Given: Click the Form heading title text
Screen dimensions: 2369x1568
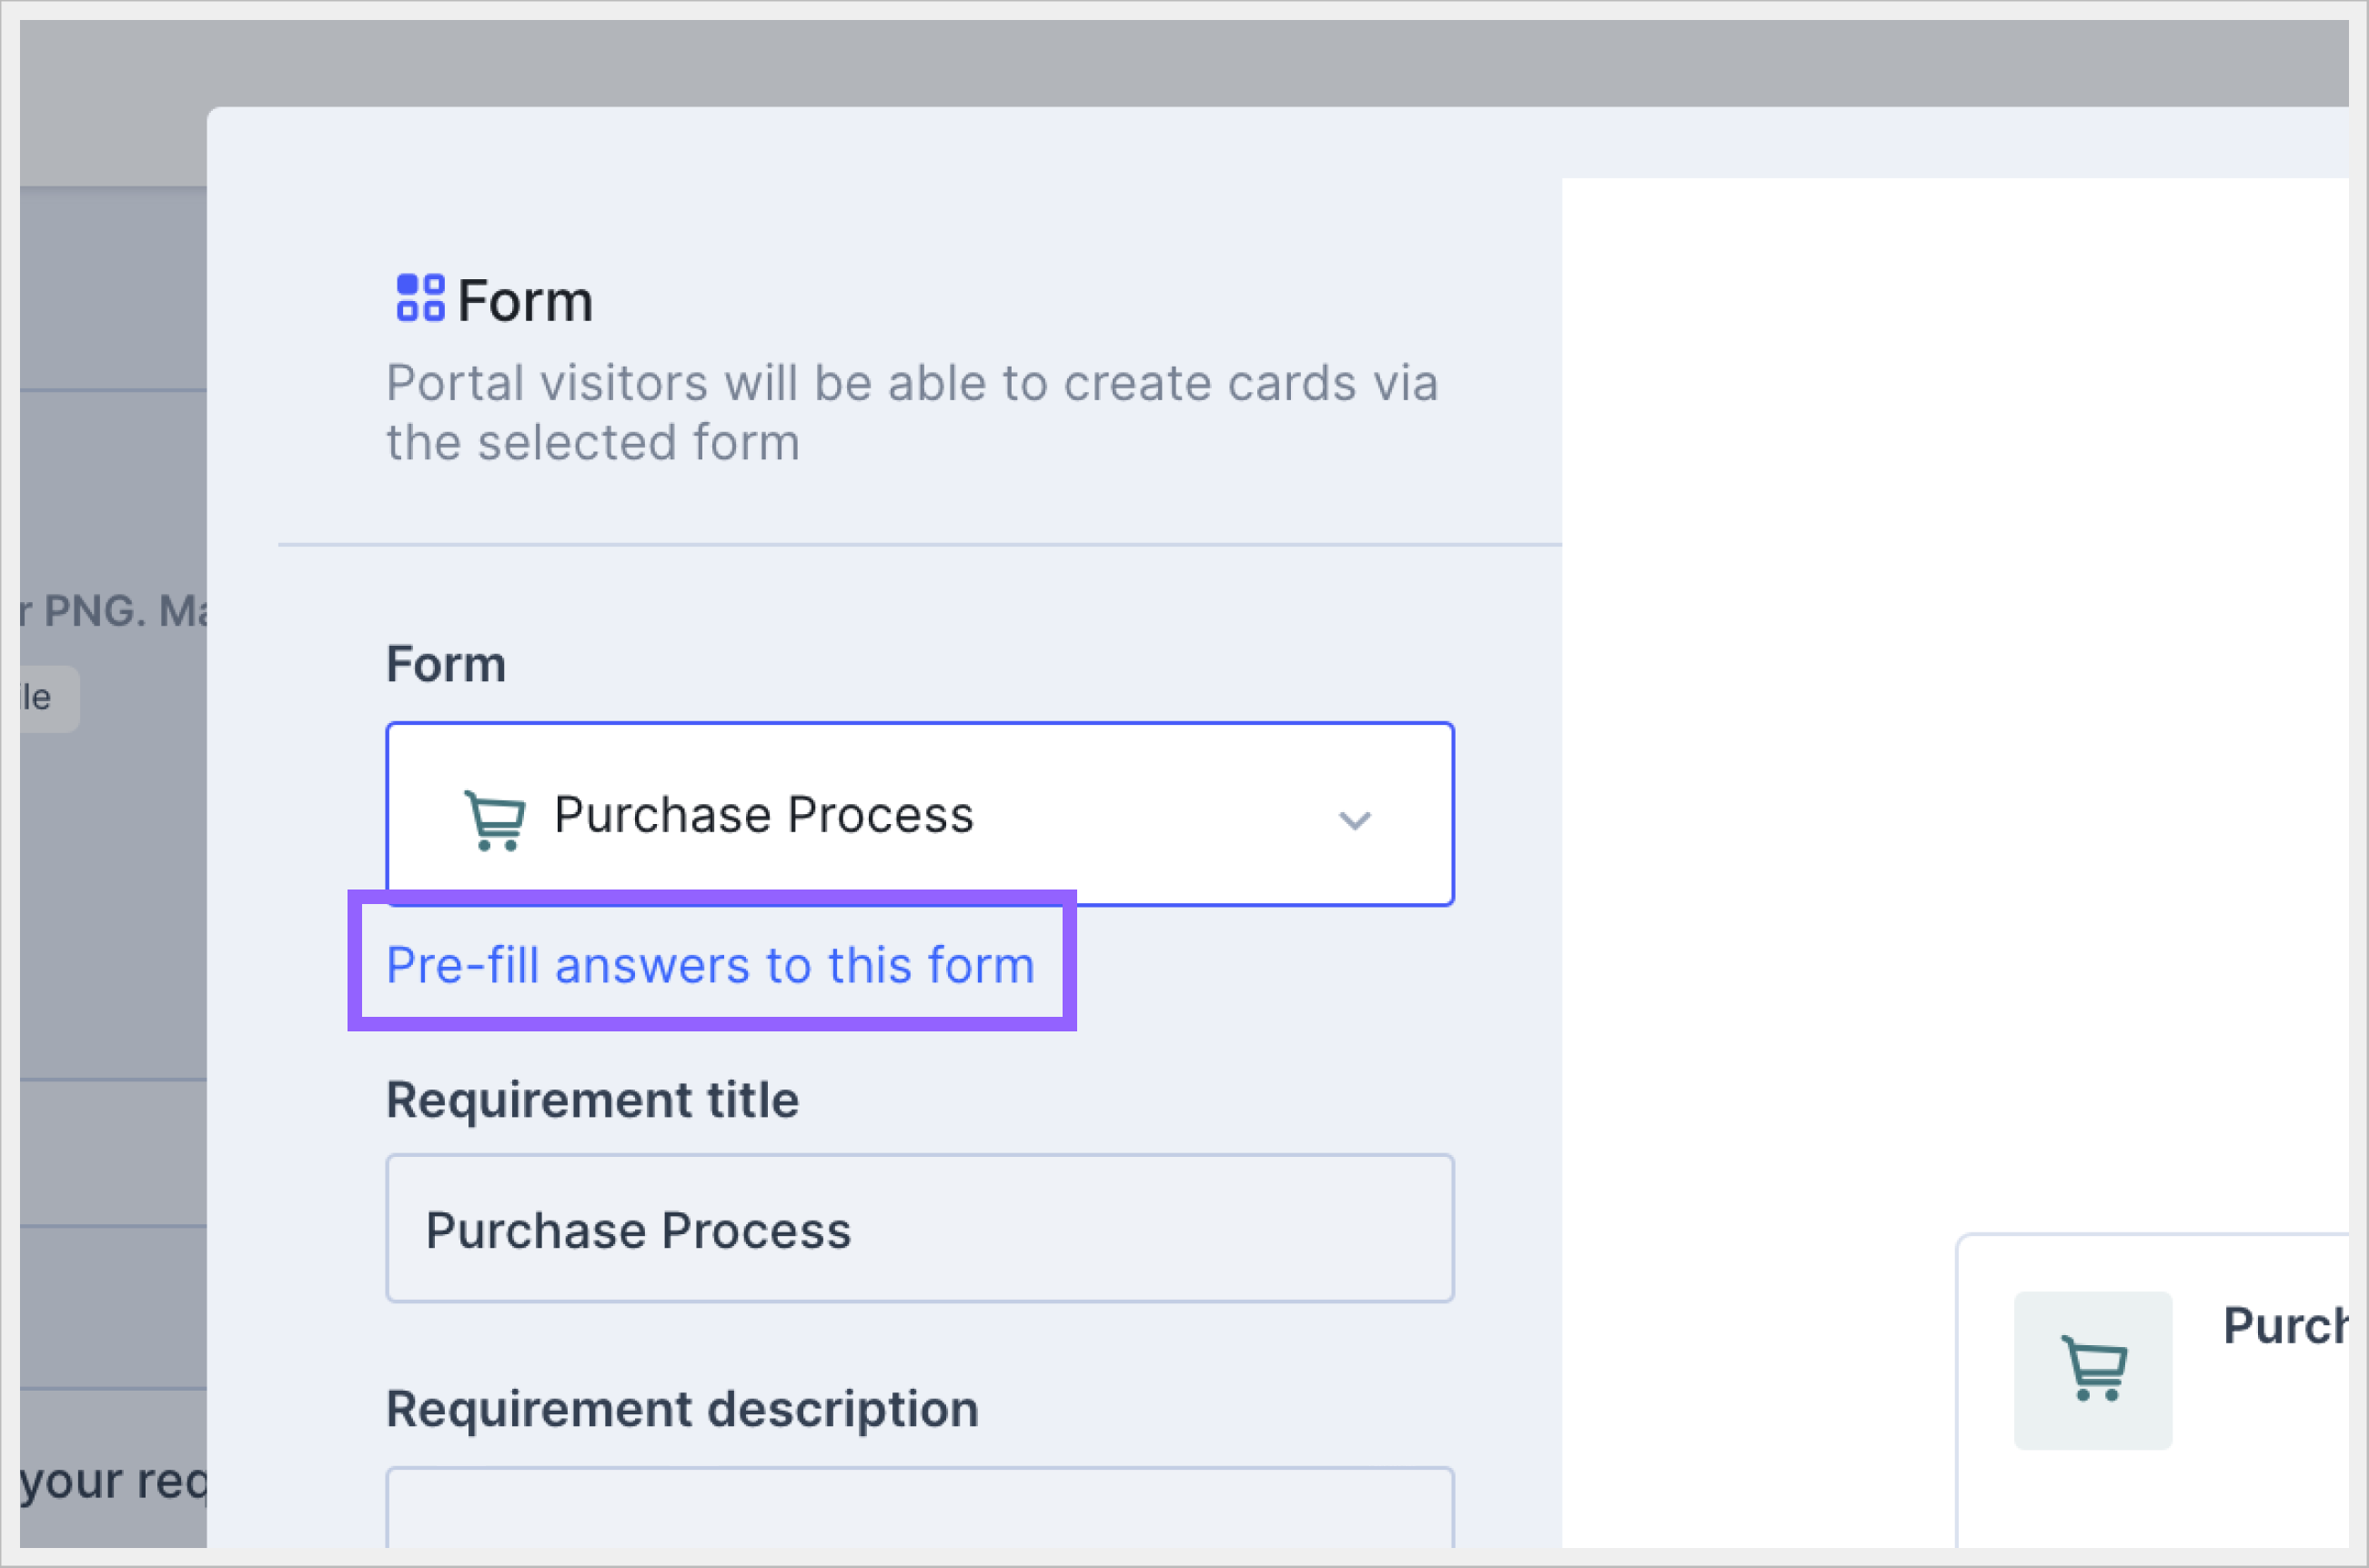Looking at the screenshot, I should [525, 301].
